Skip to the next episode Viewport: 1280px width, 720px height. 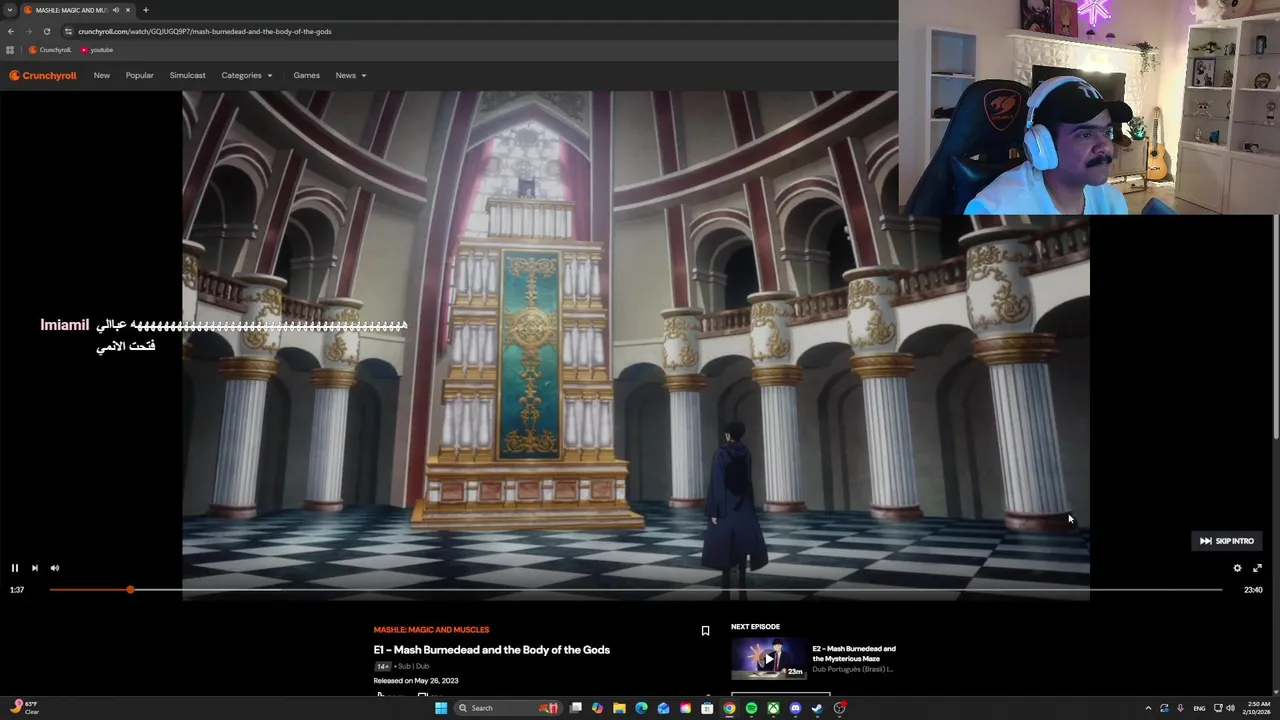point(35,568)
